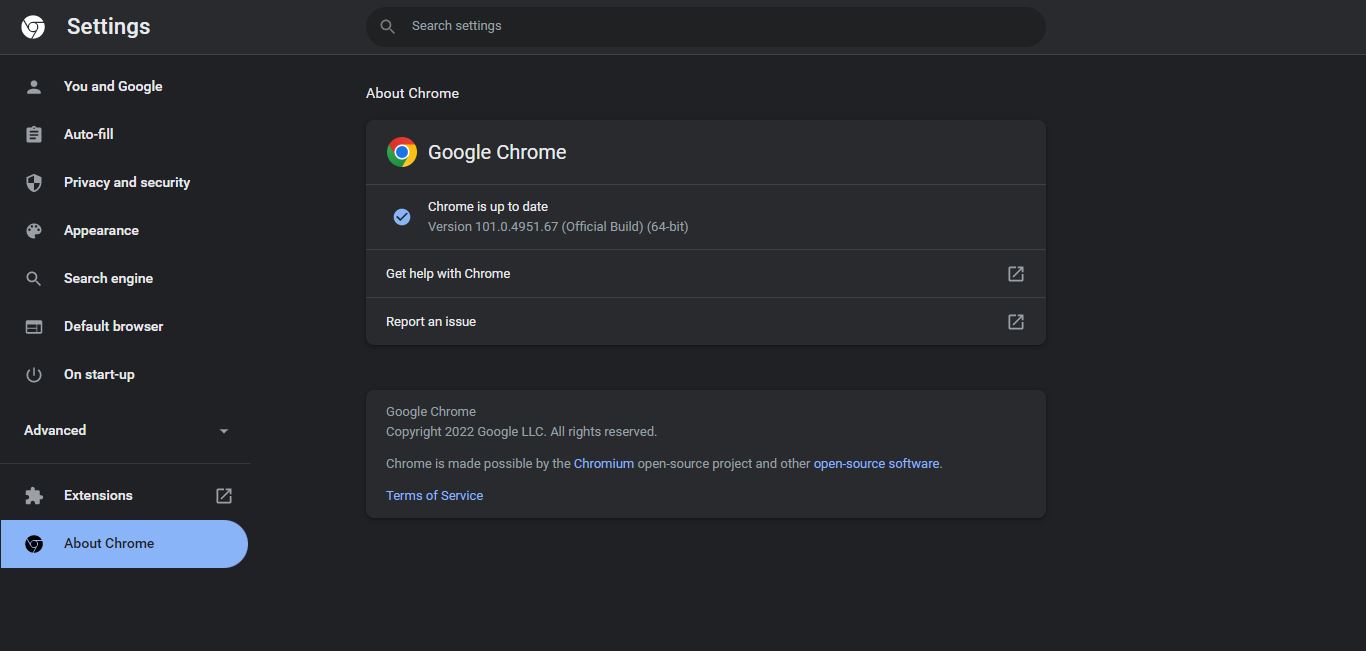Viewport: 1366px width, 651px height.
Task: Open Report an issue row
Action: pos(706,322)
